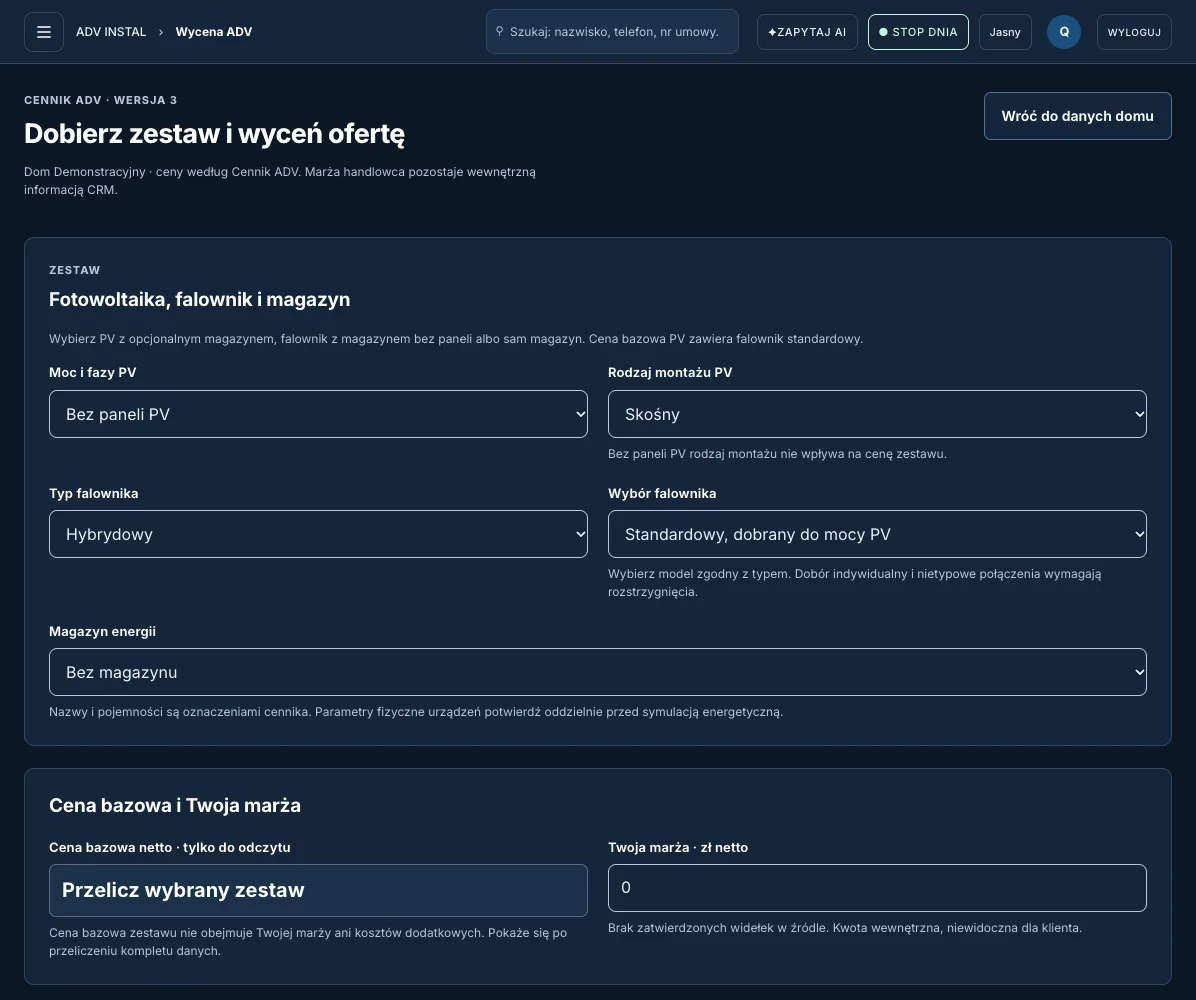Click the 'CENNIK ADV · WERSJA 3' label

click(101, 100)
